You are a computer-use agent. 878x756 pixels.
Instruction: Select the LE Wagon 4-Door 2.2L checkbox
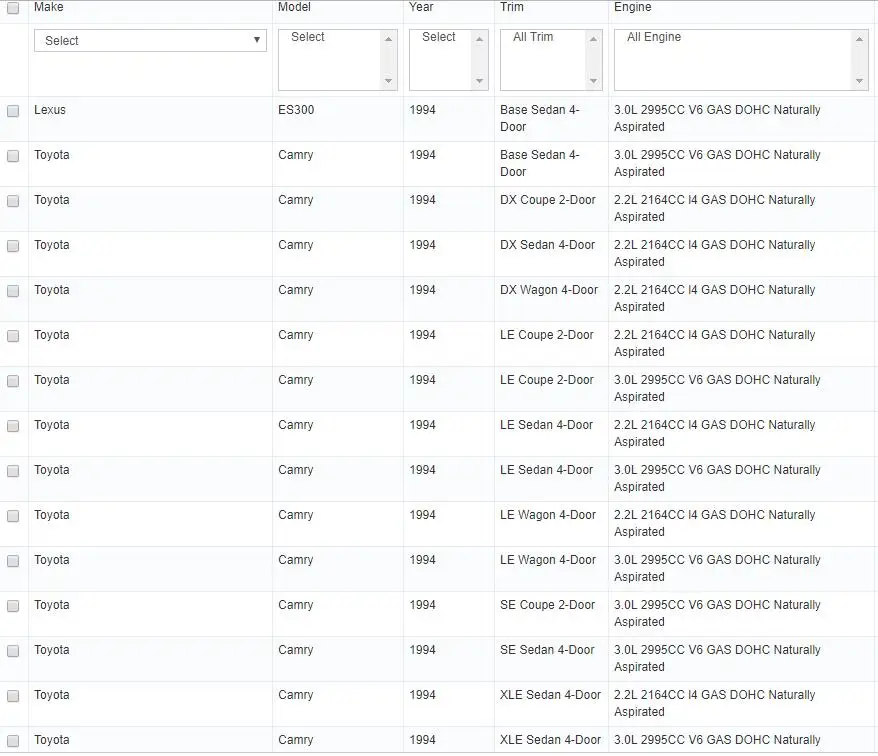(x=13, y=516)
